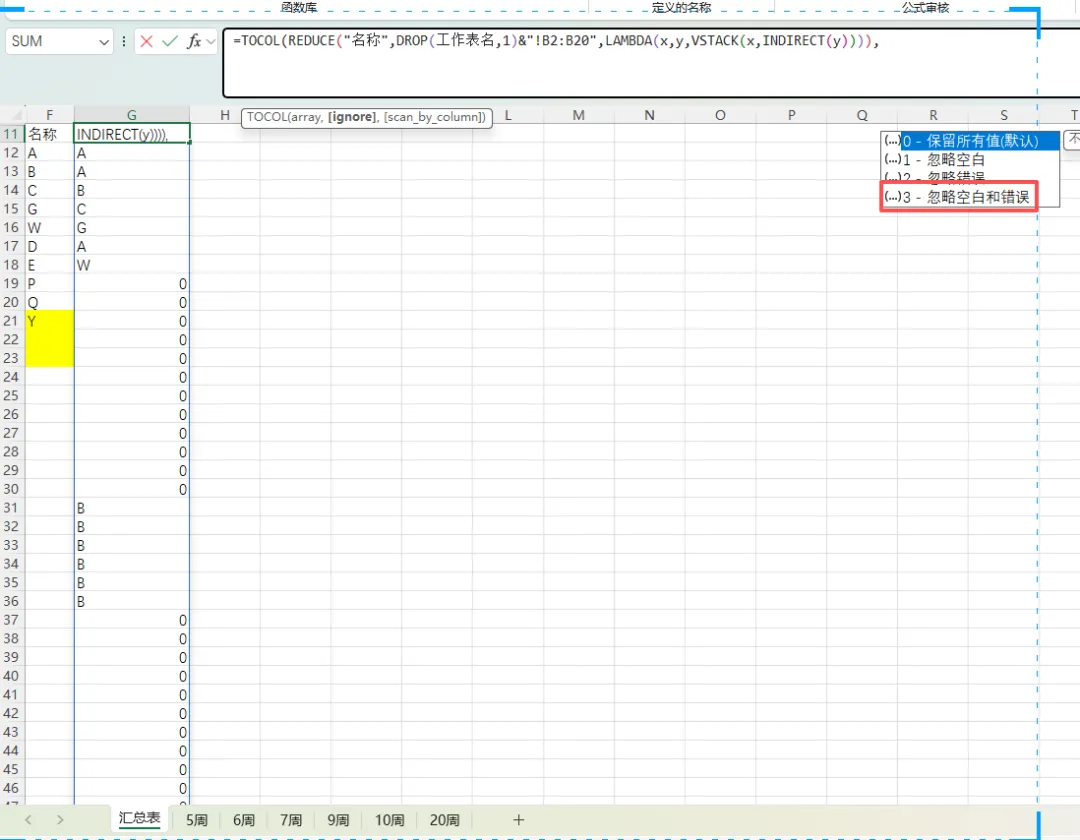1080x840 pixels.
Task: Select column H header
Action: point(225,115)
